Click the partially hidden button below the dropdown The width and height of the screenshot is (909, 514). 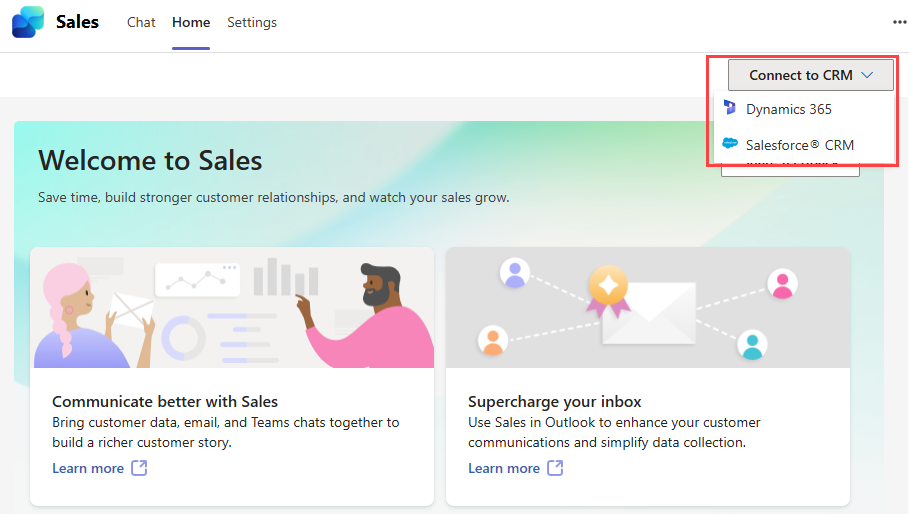point(789,172)
